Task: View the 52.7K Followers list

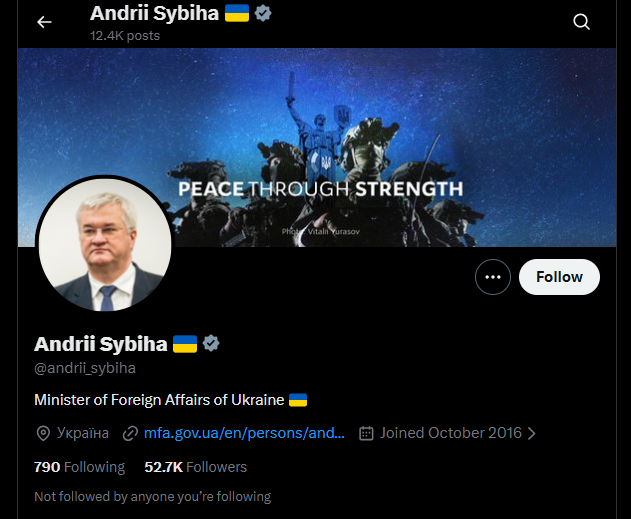Action: tap(196, 467)
